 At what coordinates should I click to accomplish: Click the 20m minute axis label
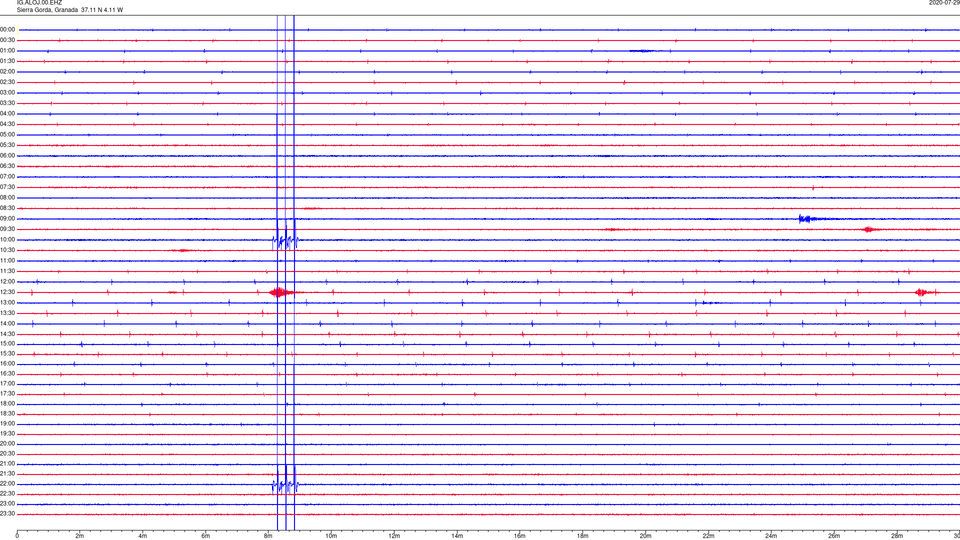[645, 536]
